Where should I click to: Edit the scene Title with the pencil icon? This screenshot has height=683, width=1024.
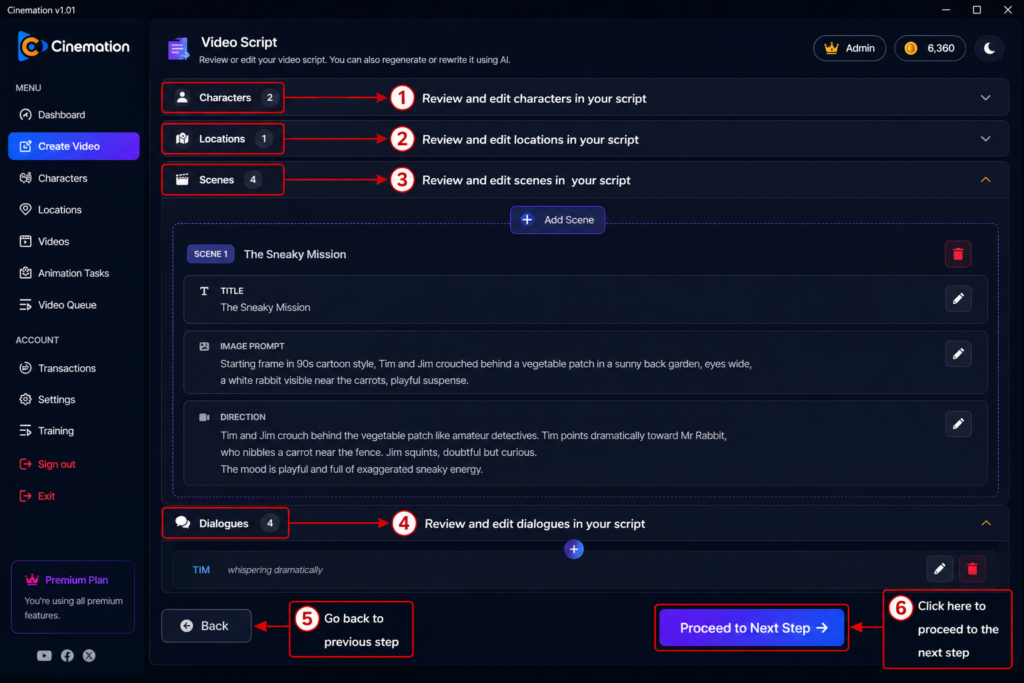pos(957,299)
